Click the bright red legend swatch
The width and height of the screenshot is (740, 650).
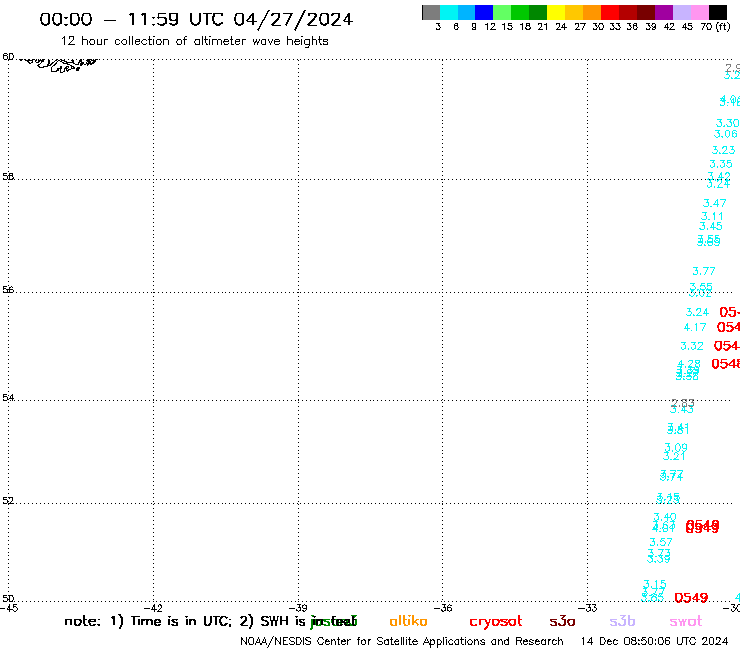click(610, 12)
